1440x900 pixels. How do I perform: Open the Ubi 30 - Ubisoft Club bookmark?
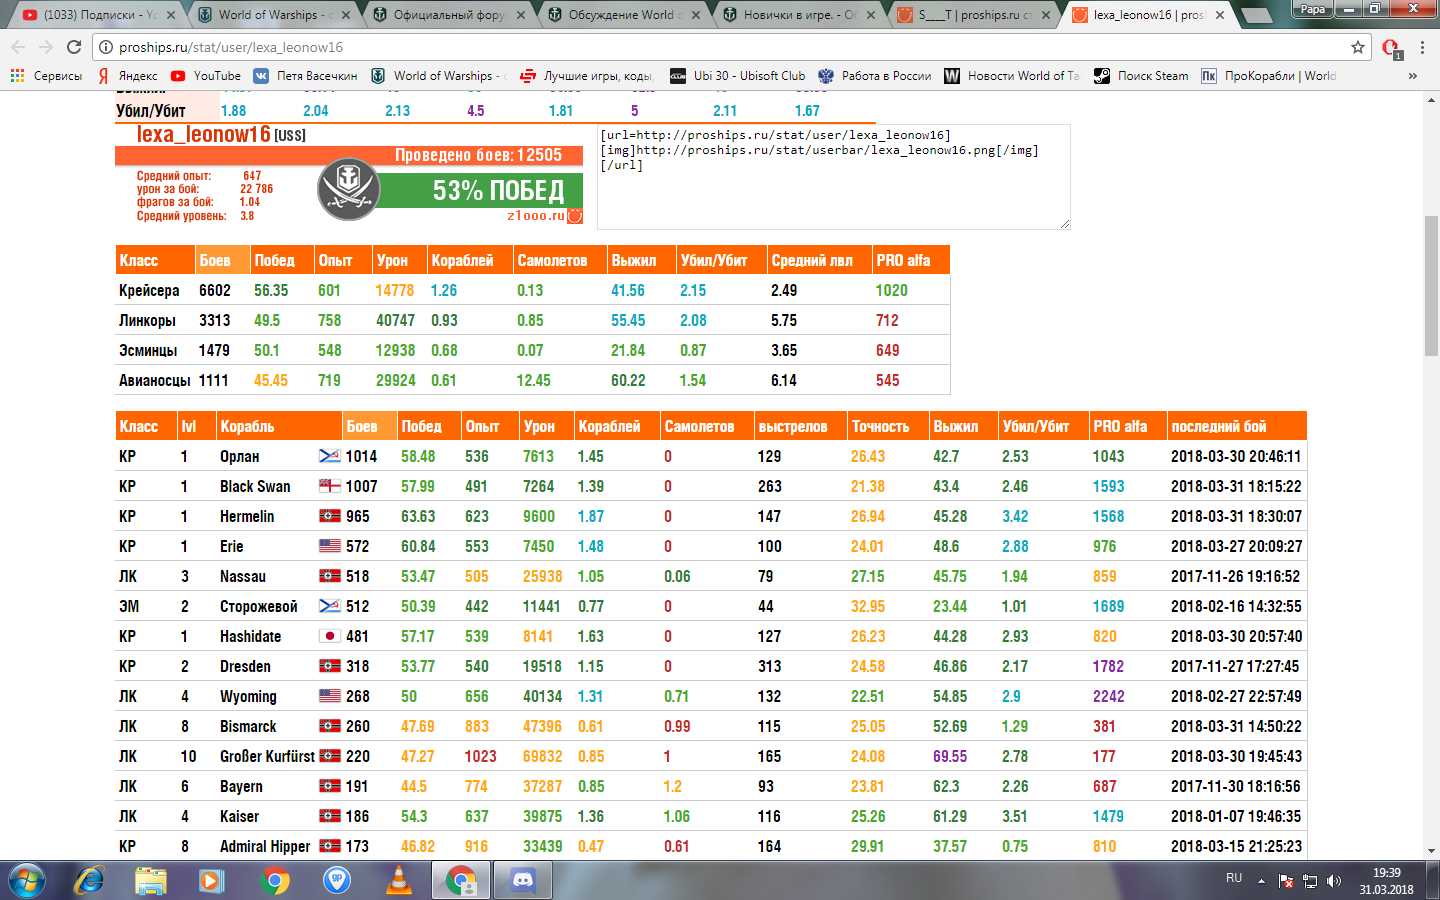[x=737, y=76]
